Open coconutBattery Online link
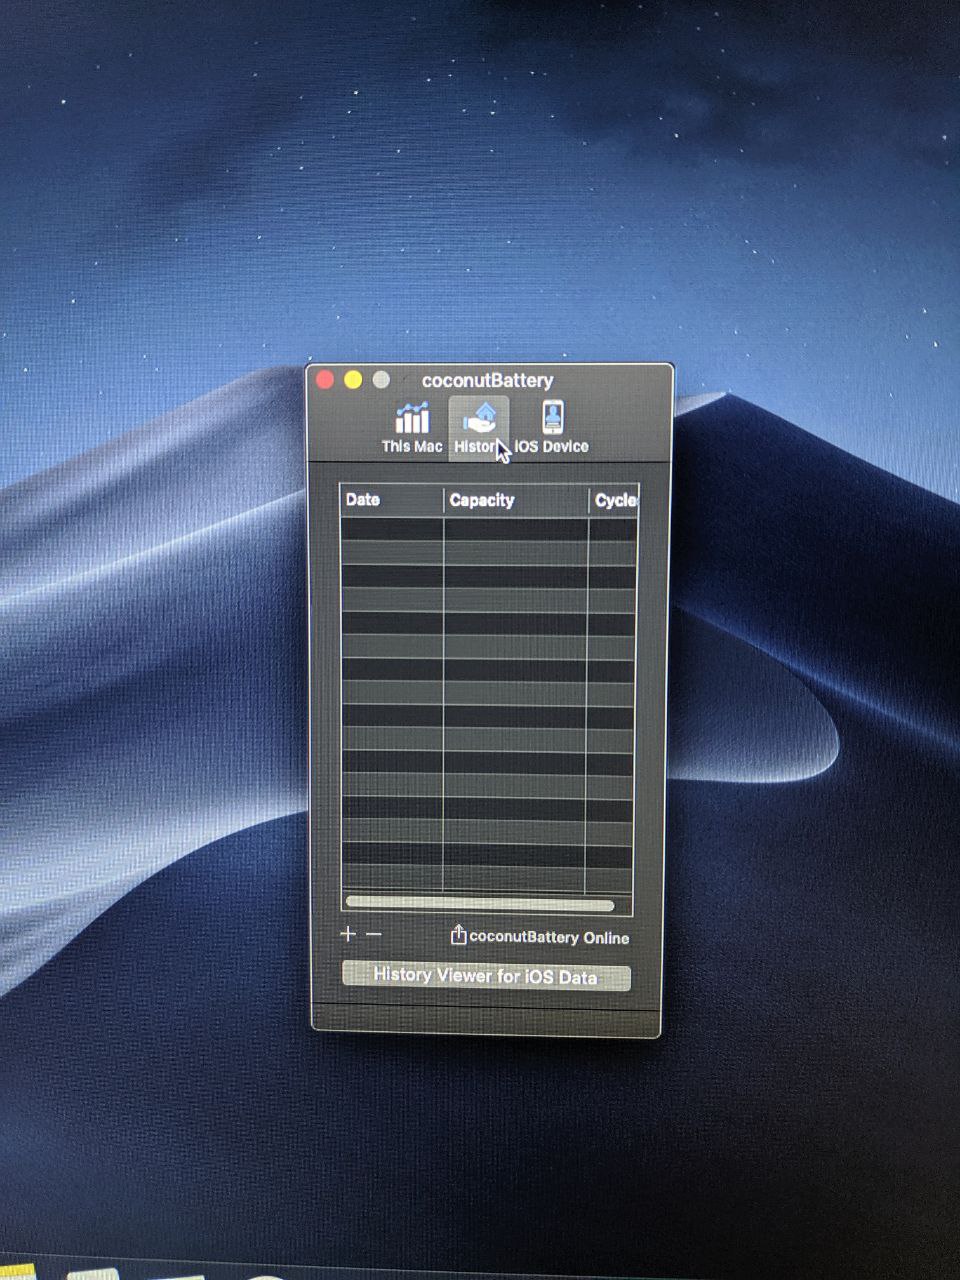Image resolution: width=960 pixels, height=1280 pixels. (x=549, y=938)
